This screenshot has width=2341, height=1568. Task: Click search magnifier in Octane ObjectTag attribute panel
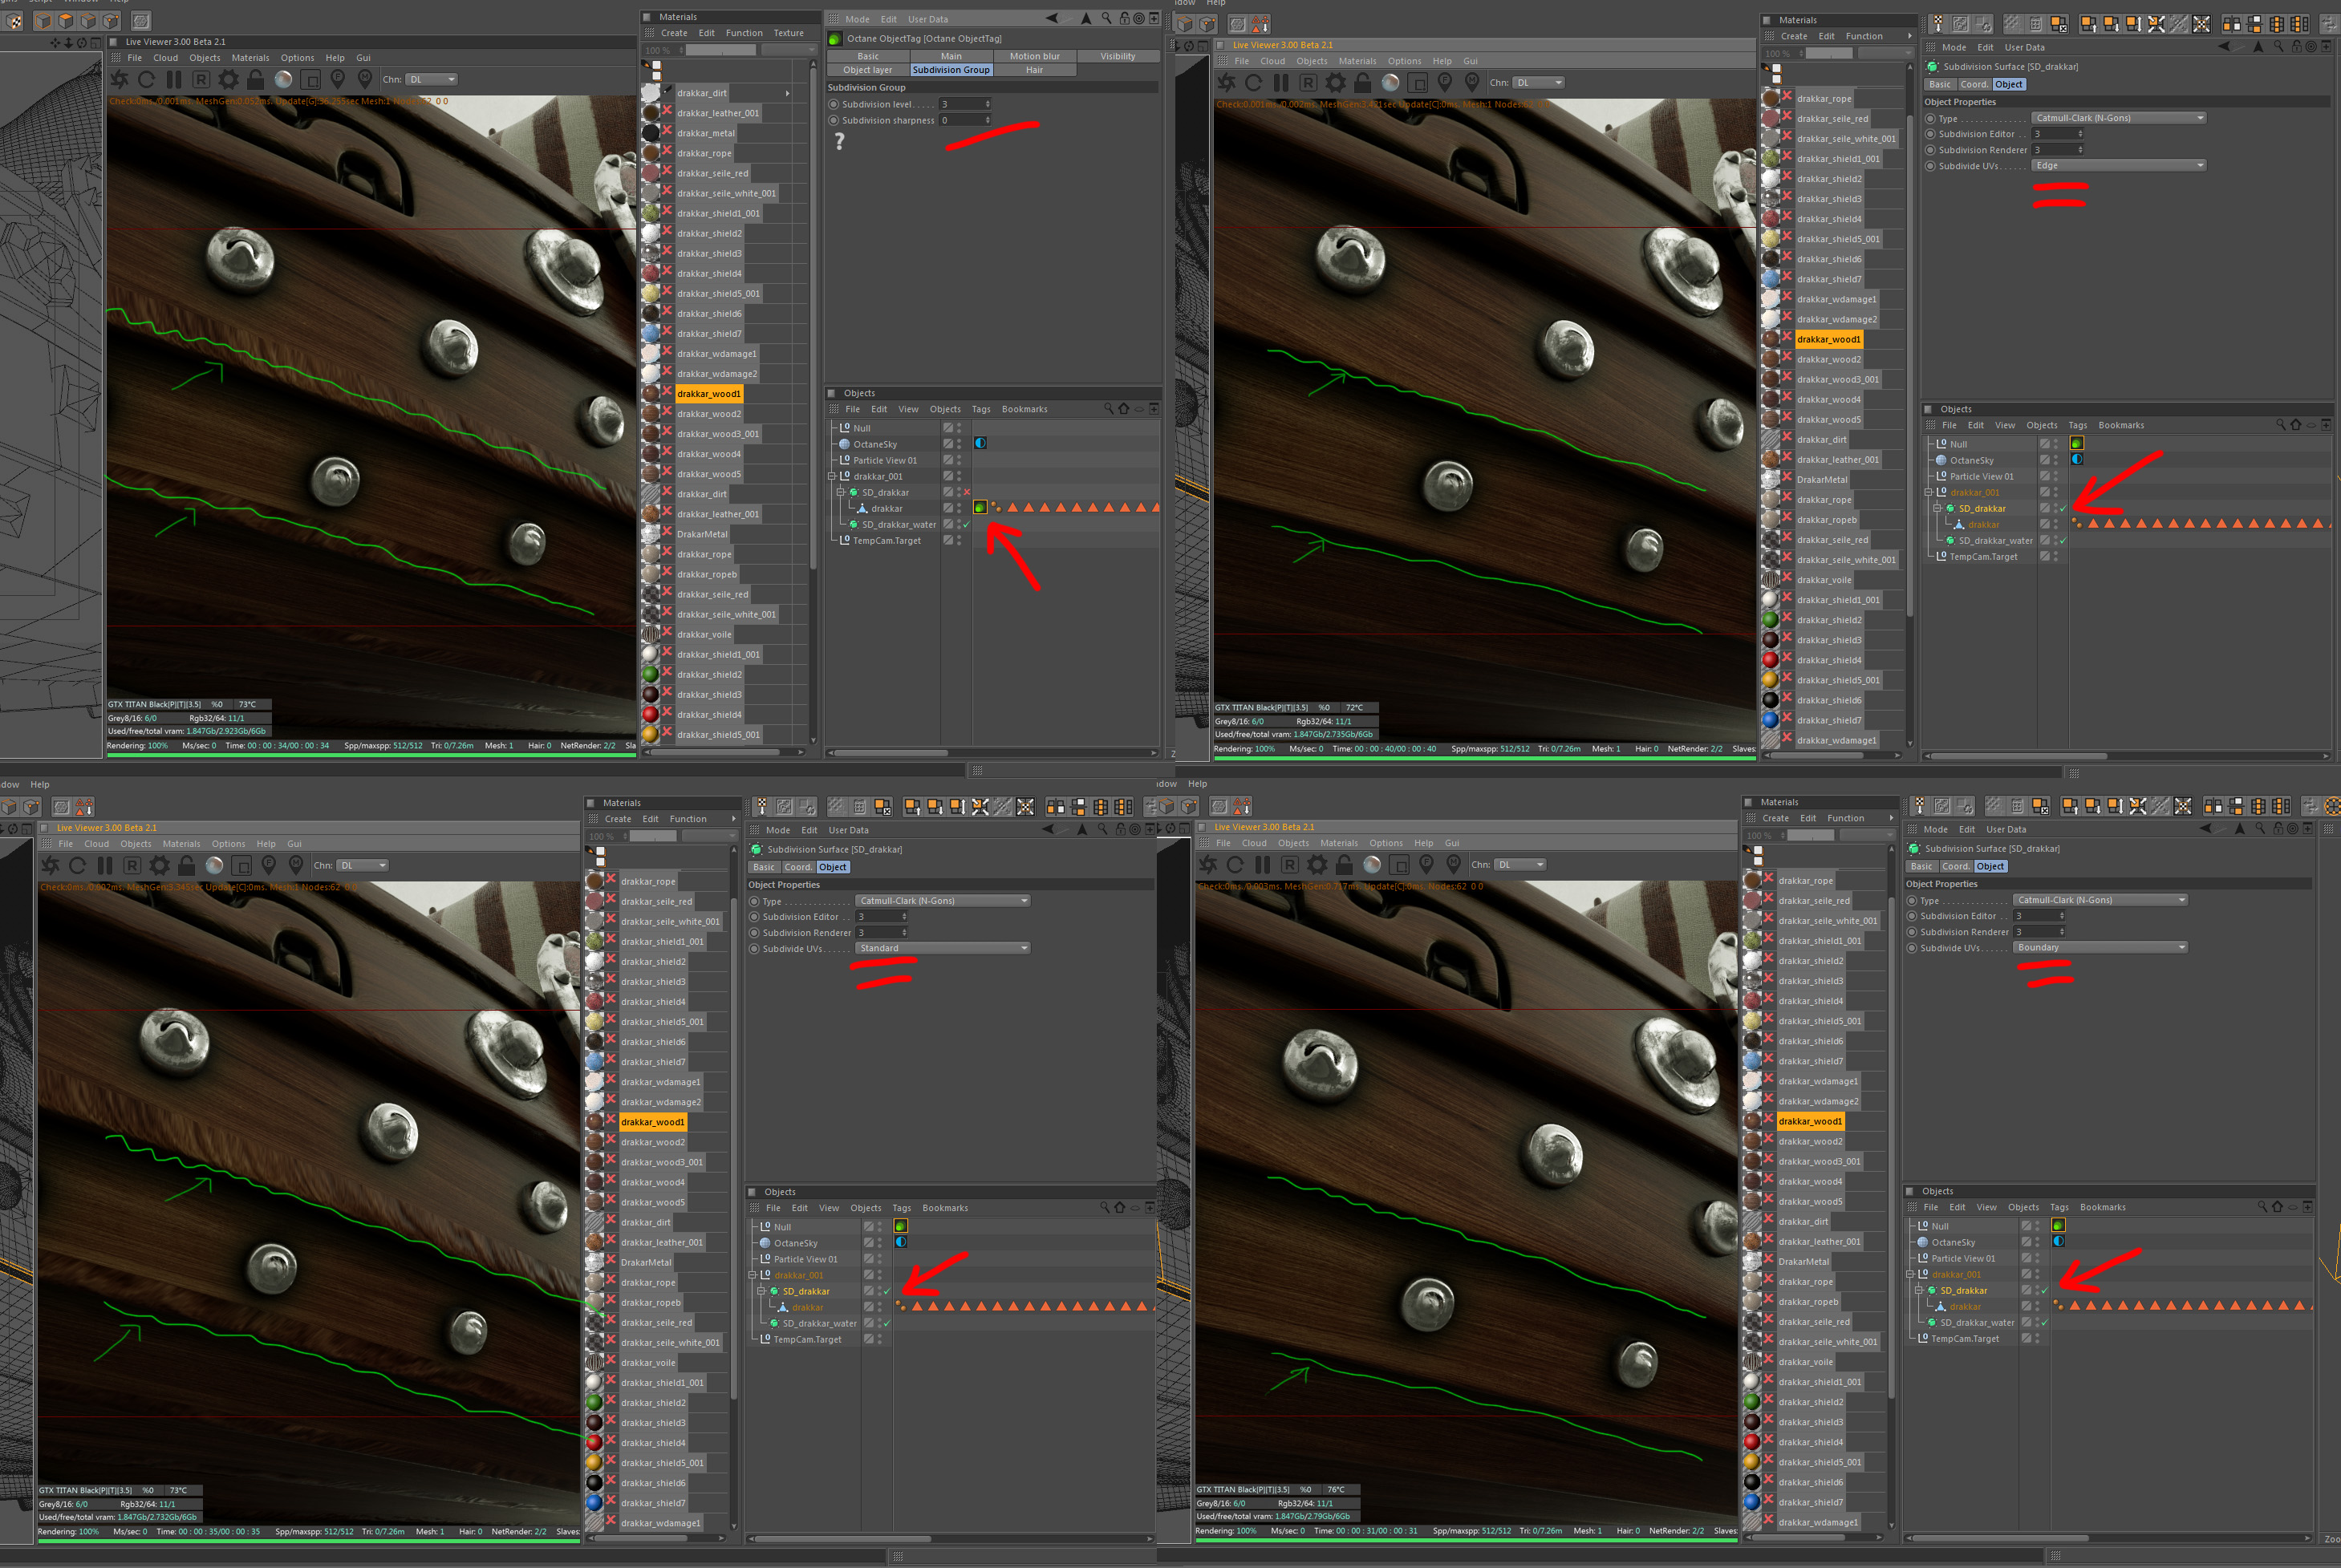point(1106,18)
